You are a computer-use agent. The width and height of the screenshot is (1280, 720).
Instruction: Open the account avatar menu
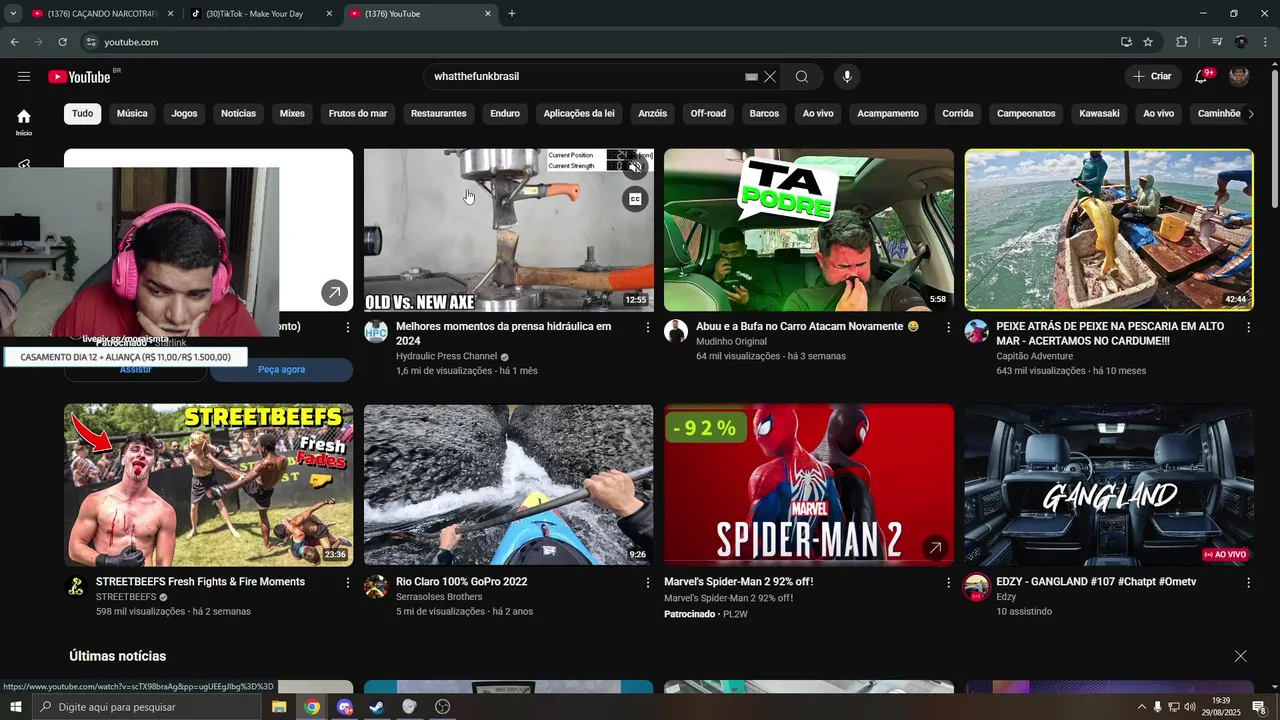point(1239,77)
